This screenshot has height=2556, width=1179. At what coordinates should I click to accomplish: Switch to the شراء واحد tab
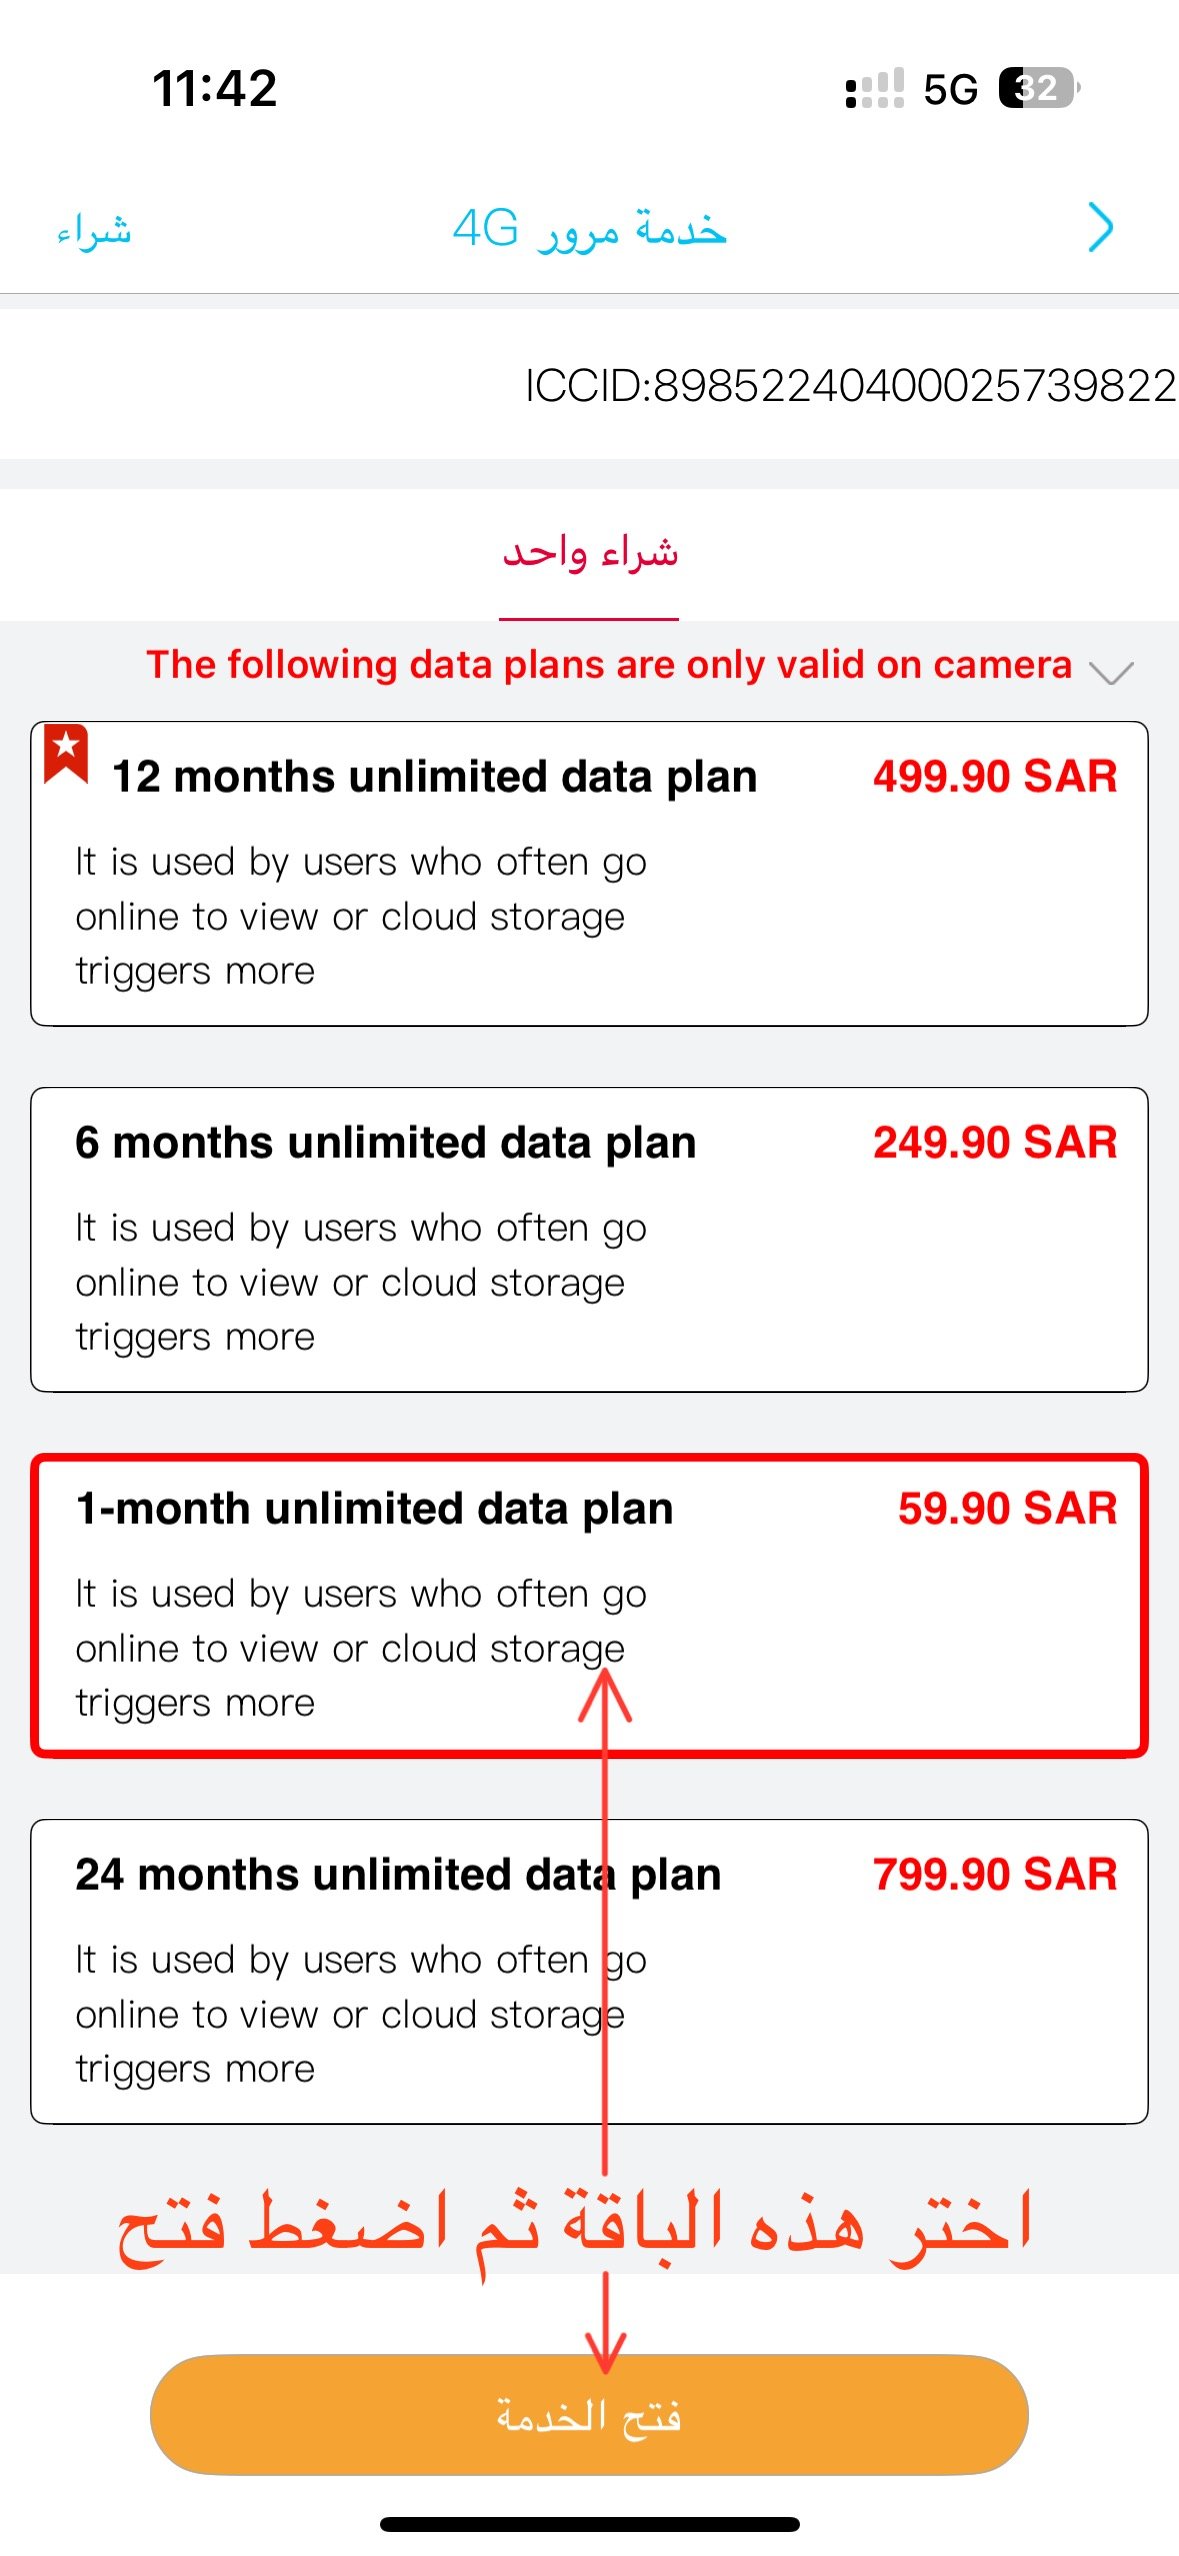coord(590,554)
